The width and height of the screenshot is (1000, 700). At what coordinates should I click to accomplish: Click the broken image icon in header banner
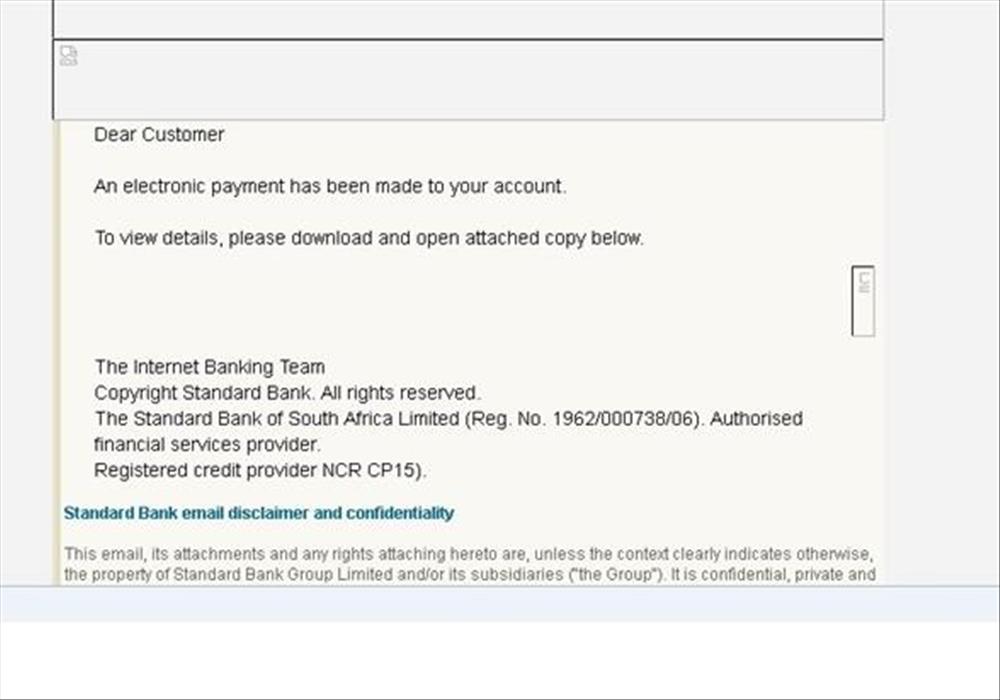click(x=69, y=55)
